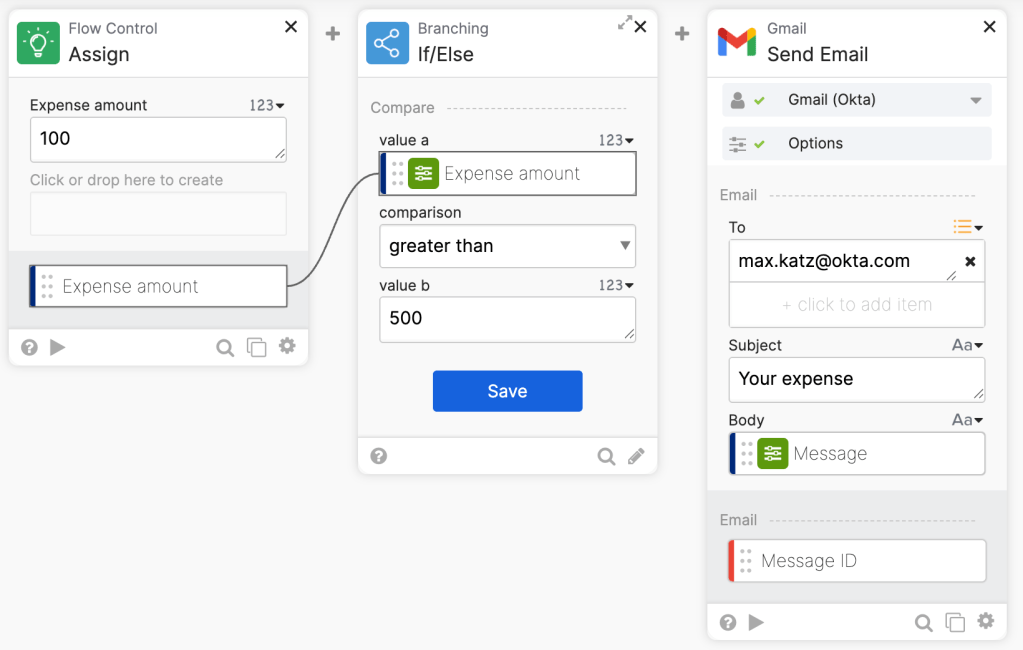Click the Gmail logo icon
1023x650 pixels.
coord(737,43)
